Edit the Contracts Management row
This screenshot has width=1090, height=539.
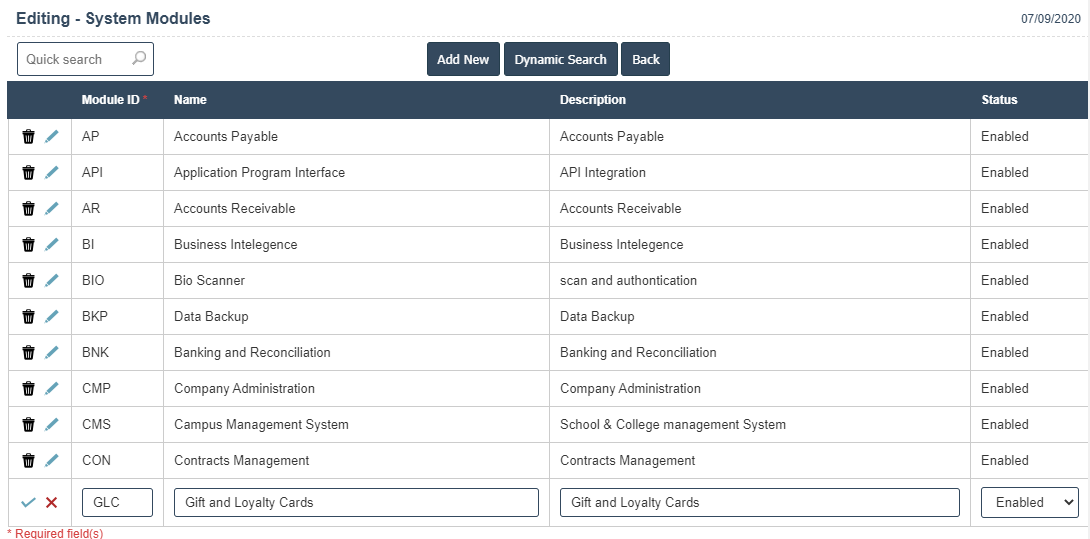tap(52, 461)
